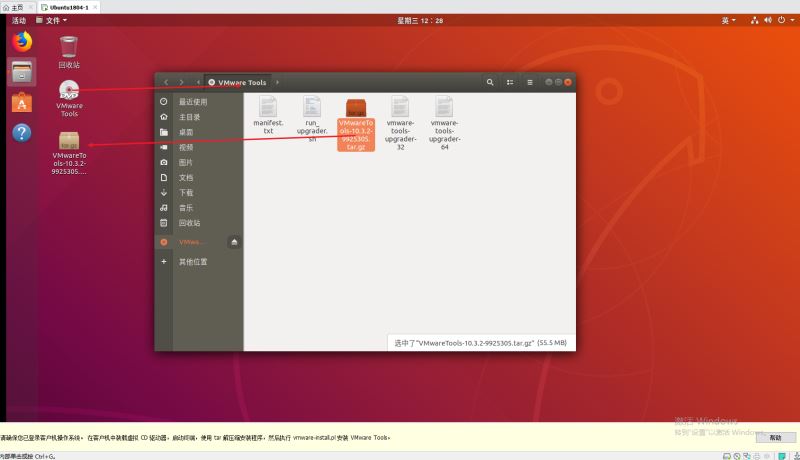Select the run_upgrader.sh file
Screen dimensions: 800x460
312,115
